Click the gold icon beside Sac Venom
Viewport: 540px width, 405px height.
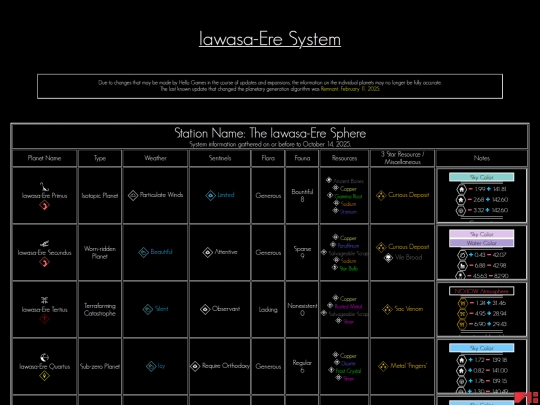pyautogui.click(x=387, y=309)
